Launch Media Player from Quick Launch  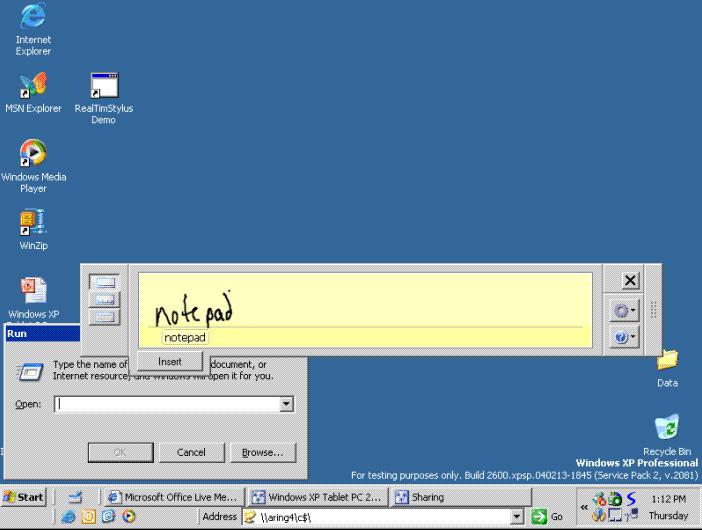pyautogui.click(x=128, y=517)
